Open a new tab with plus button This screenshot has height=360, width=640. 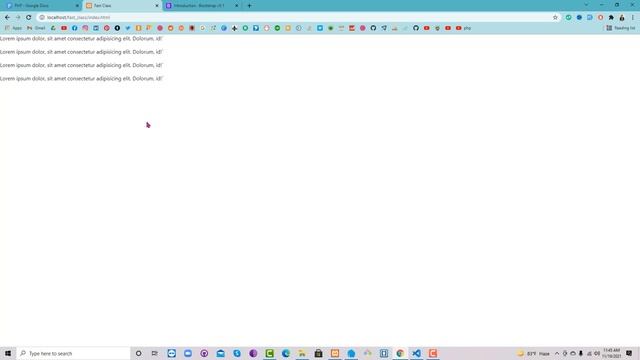249,6
